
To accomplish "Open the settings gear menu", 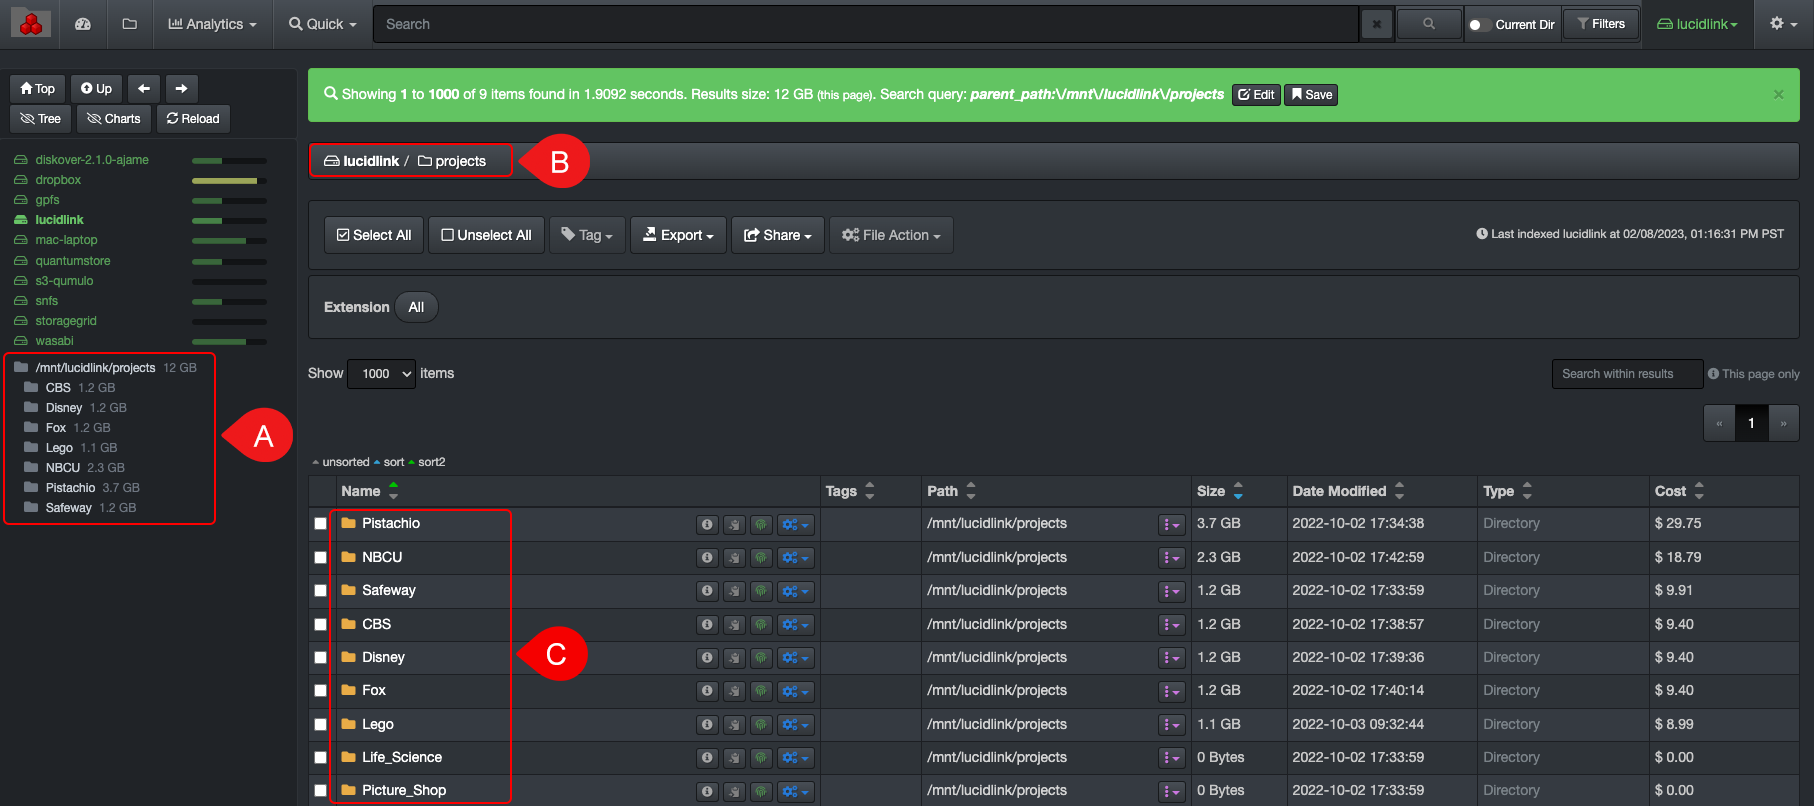I will tap(1783, 24).
